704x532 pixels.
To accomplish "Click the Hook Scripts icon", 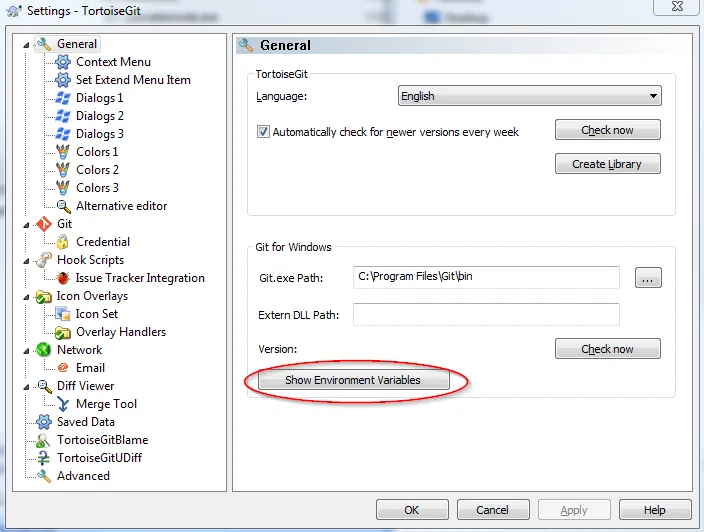I will tap(44, 260).
